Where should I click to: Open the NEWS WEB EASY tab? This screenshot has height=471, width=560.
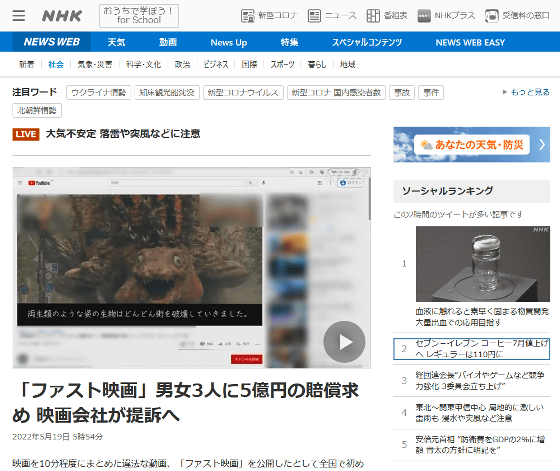[470, 42]
